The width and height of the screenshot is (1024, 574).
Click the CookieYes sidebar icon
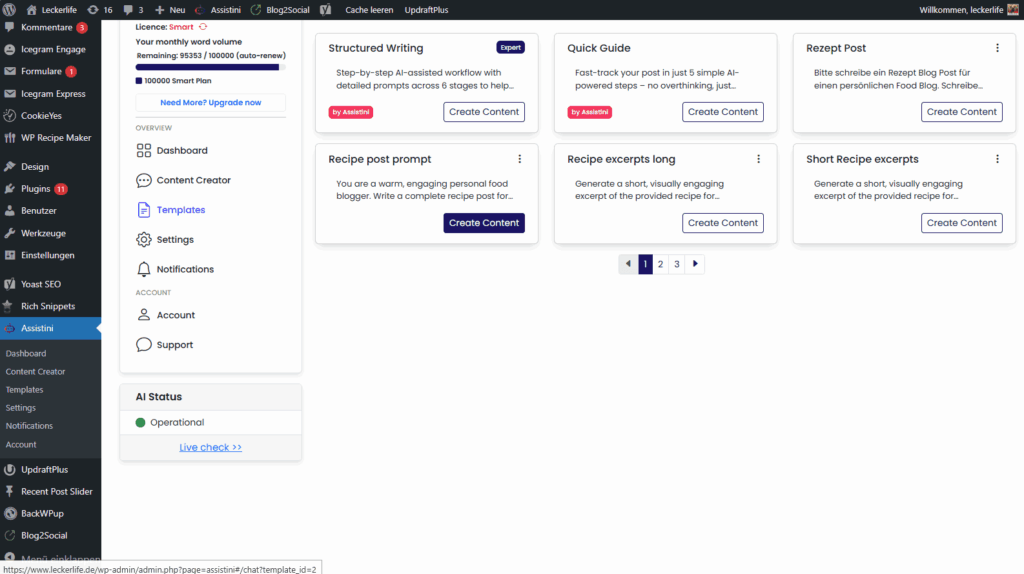pyautogui.click(x=10, y=116)
